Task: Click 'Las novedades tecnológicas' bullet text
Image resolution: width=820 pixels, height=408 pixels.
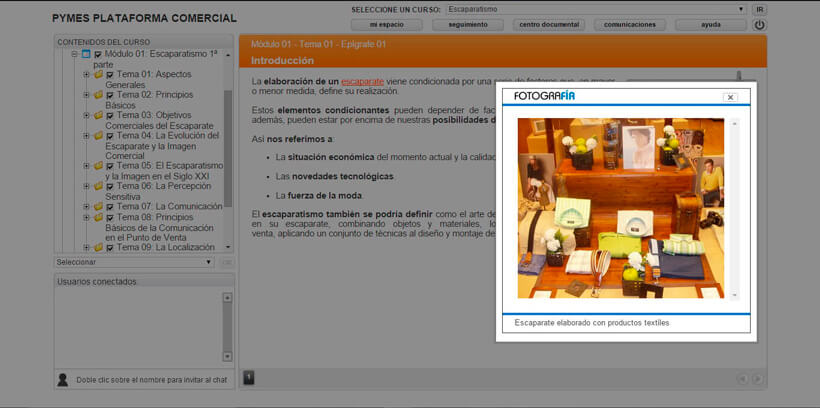Action: (x=334, y=176)
